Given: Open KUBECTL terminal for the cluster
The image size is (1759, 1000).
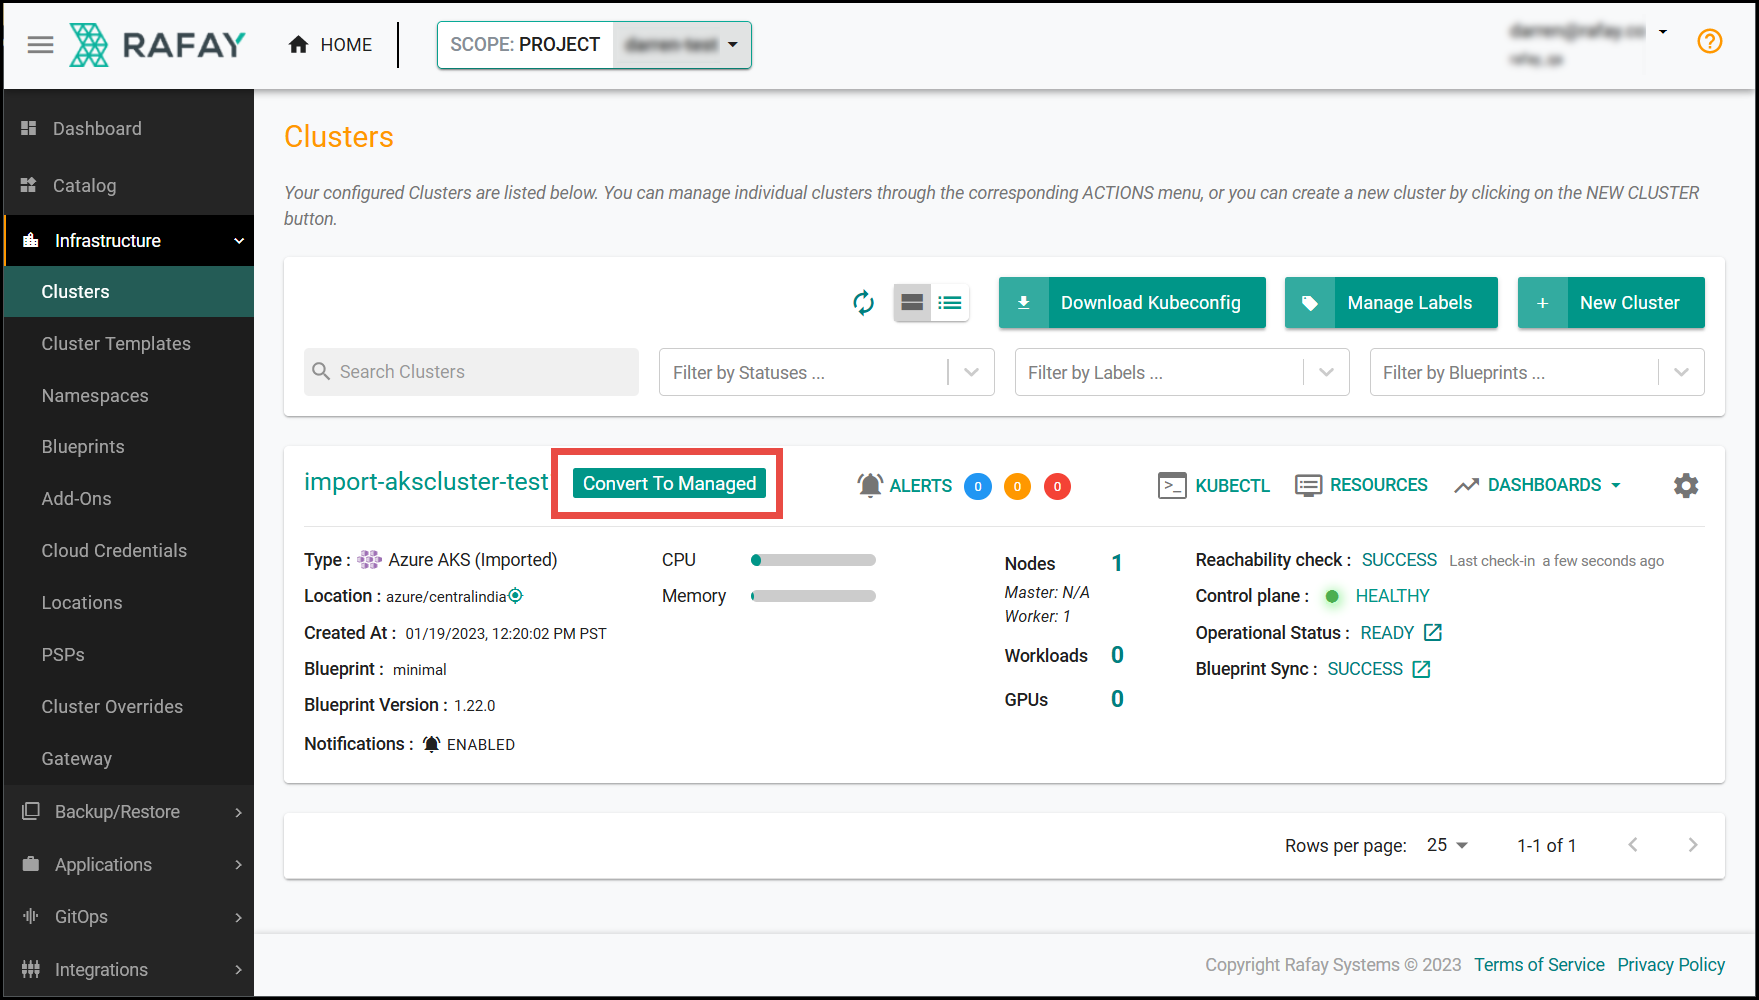Looking at the screenshot, I should (x=1214, y=485).
